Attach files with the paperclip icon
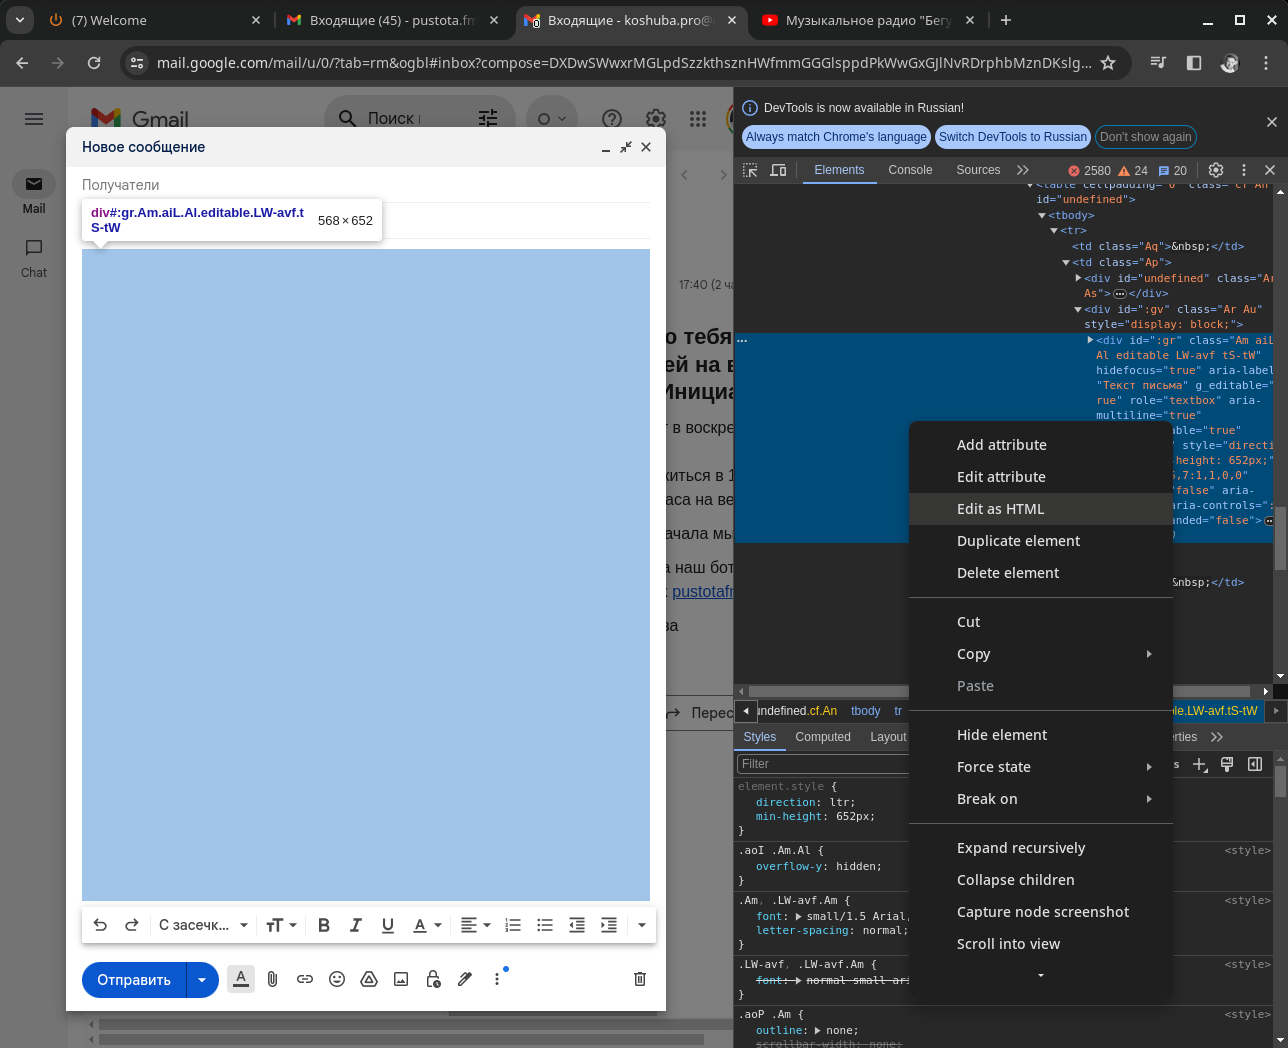The image size is (1288, 1048). [272, 979]
